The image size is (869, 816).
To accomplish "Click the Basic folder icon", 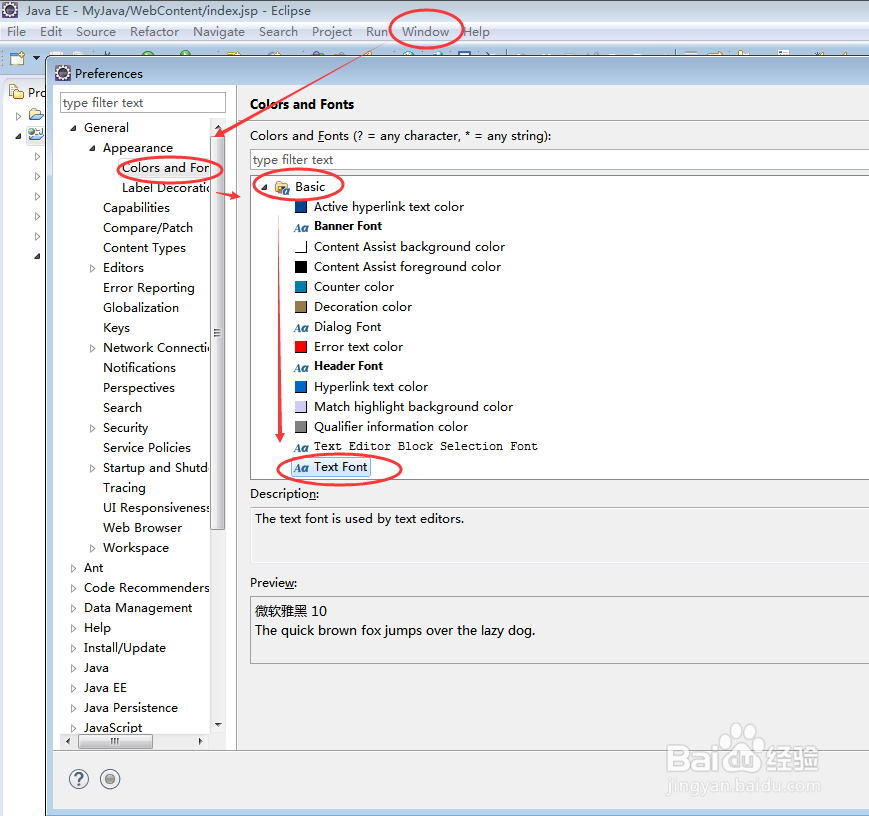I will click(282, 187).
